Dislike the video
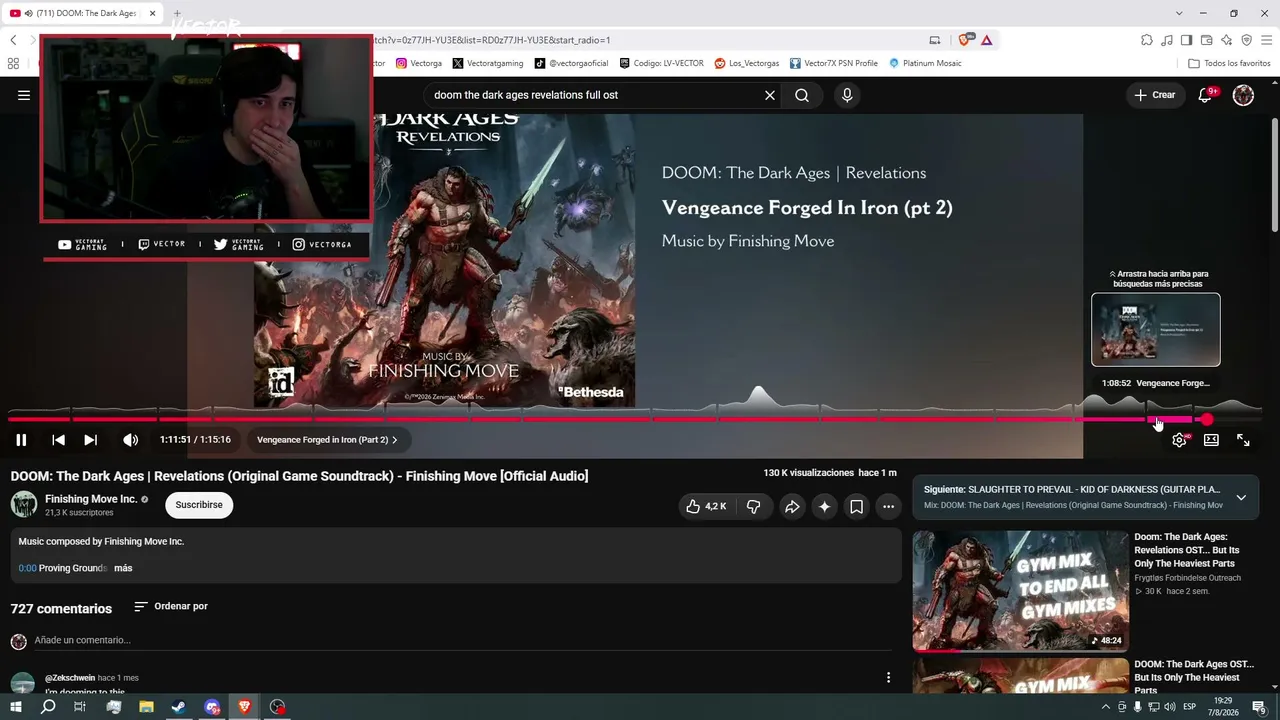The height and width of the screenshot is (720, 1280). point(754,507)
